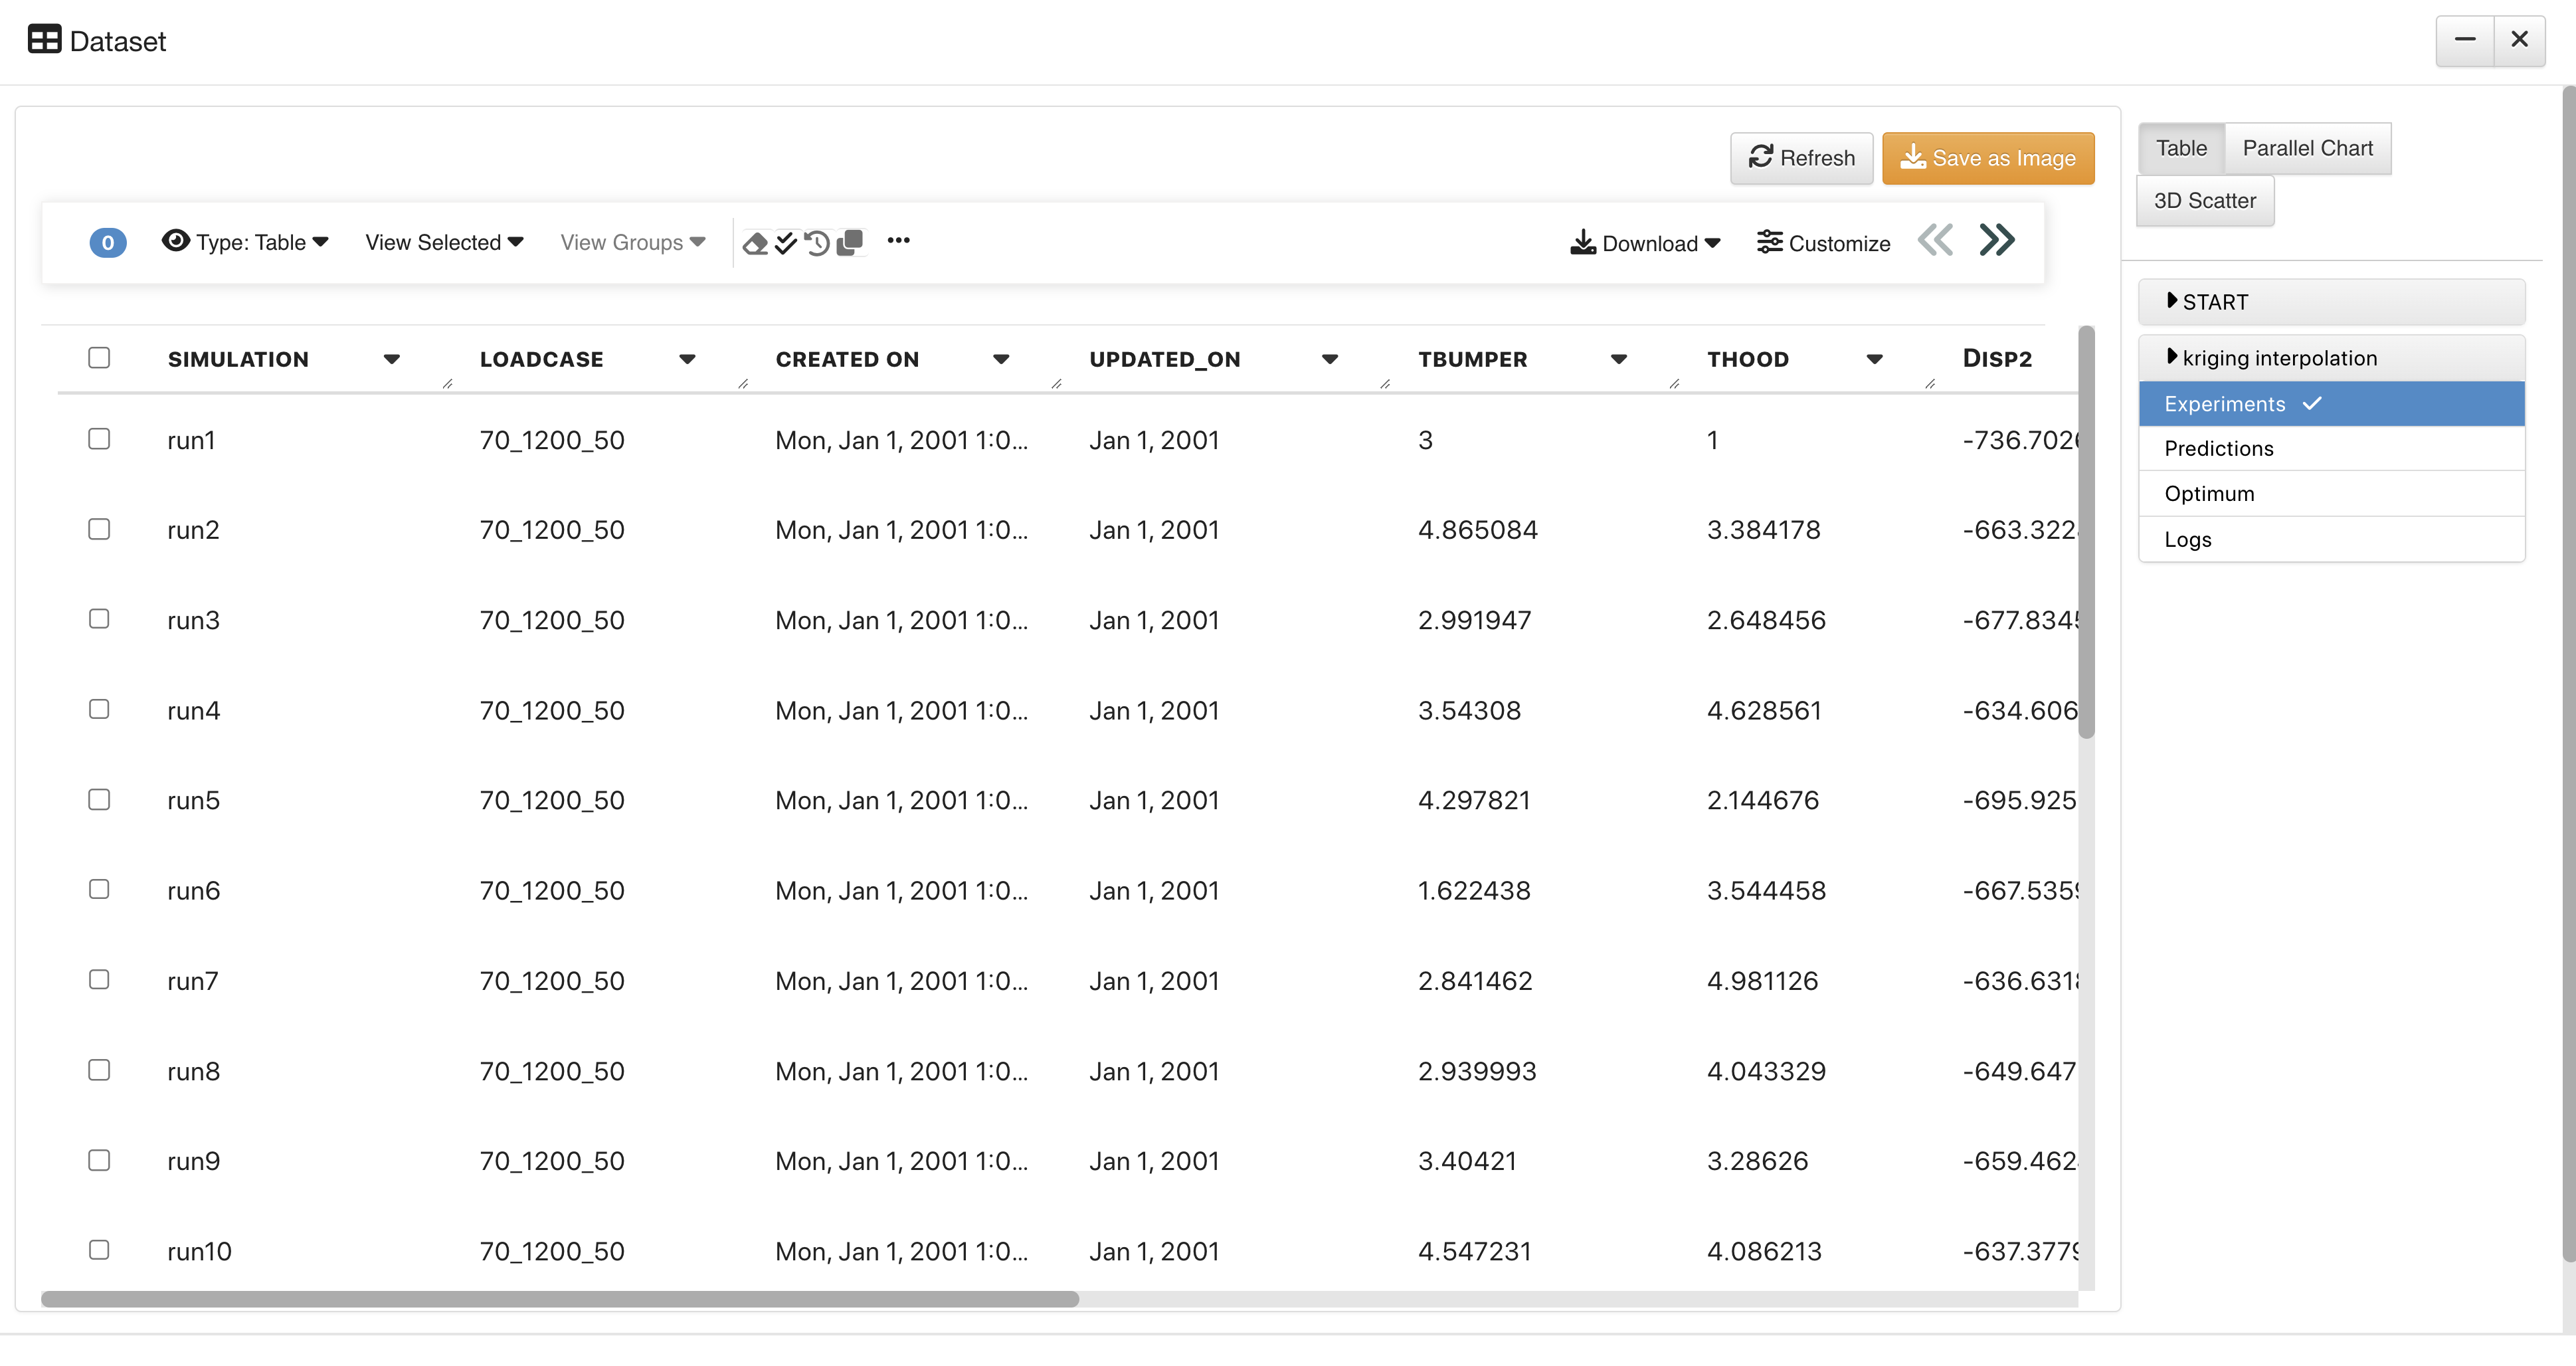Open the Download dropdown menu
This screenshot has width=2576, height=1366.
1645,243
